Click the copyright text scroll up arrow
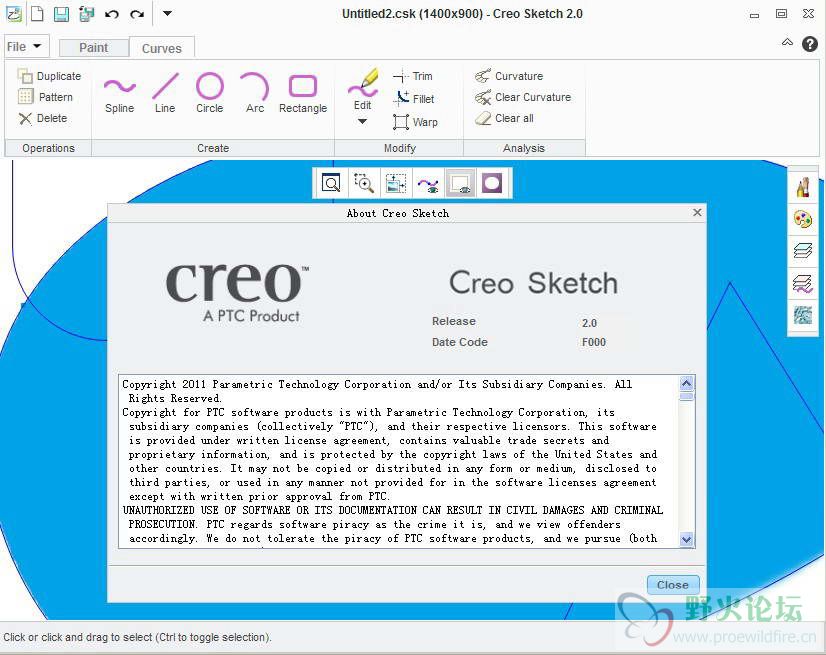The image size is (826, 655). (x=686, y=383)
